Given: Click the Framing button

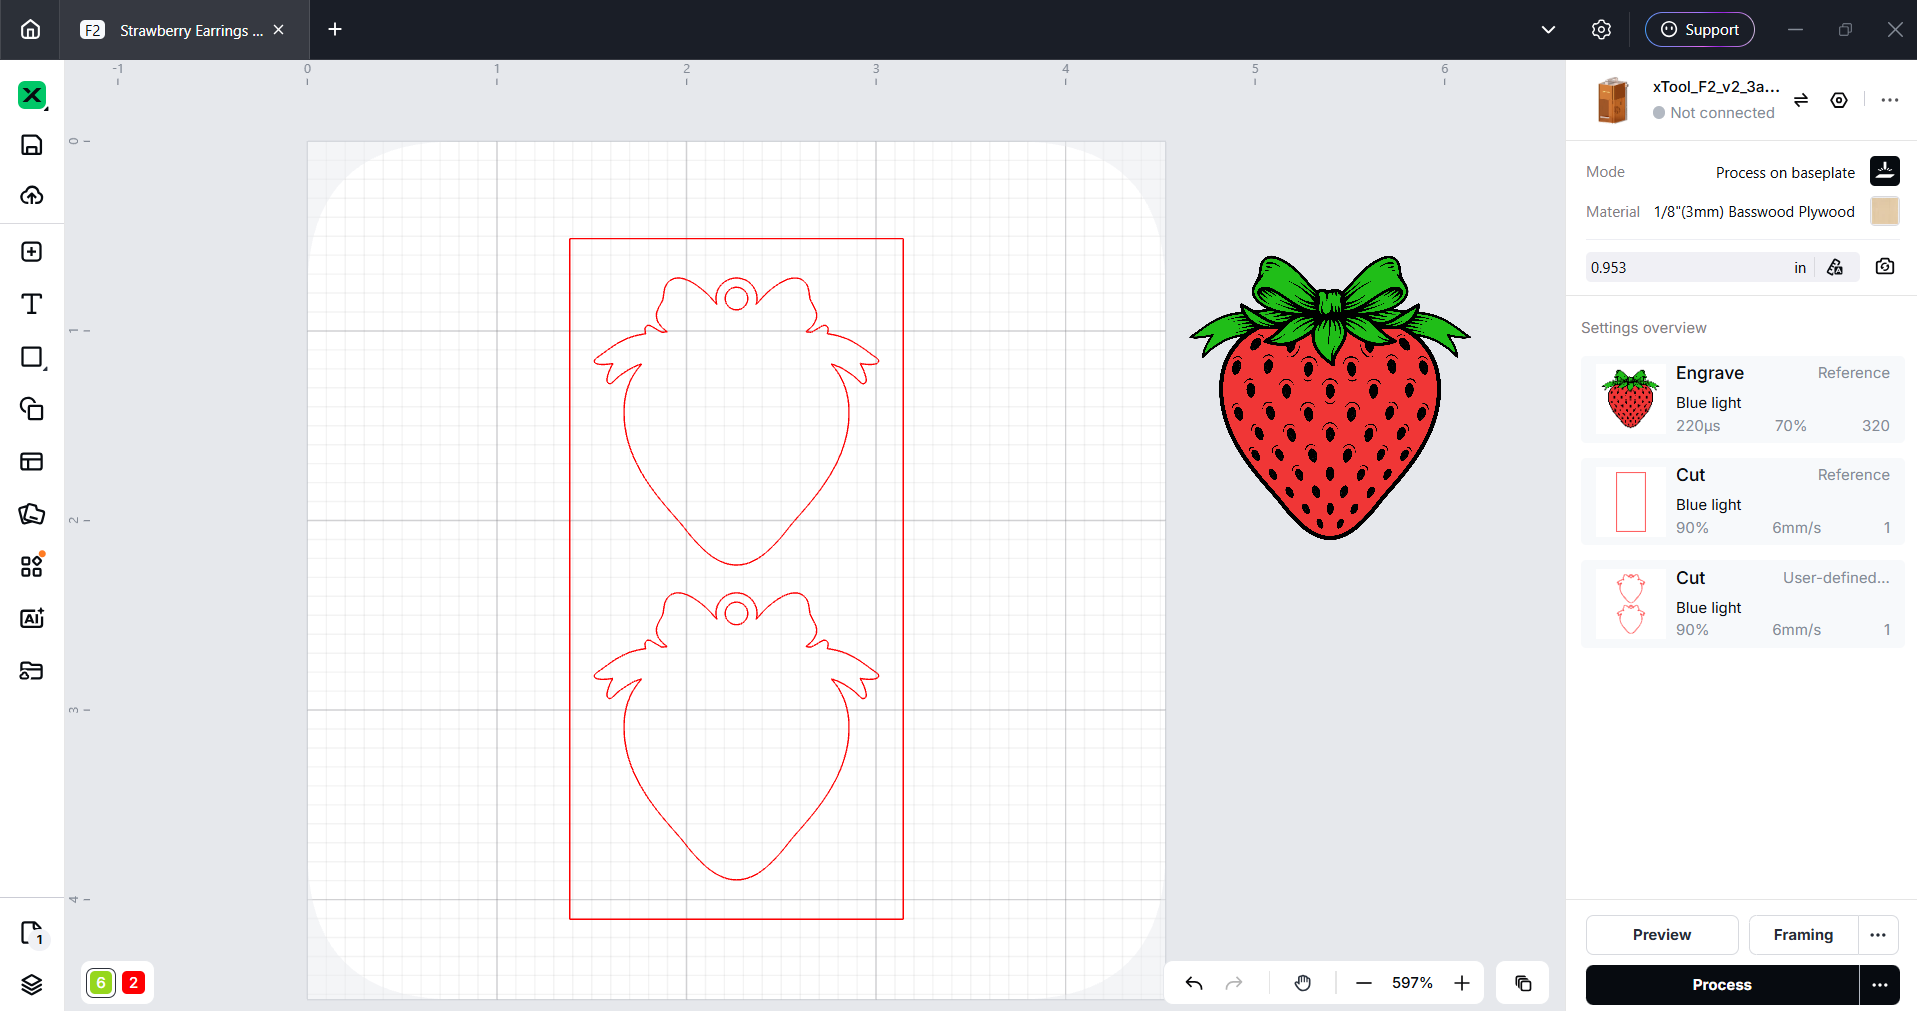Looking at the screenshot, I should (1803, 935).
